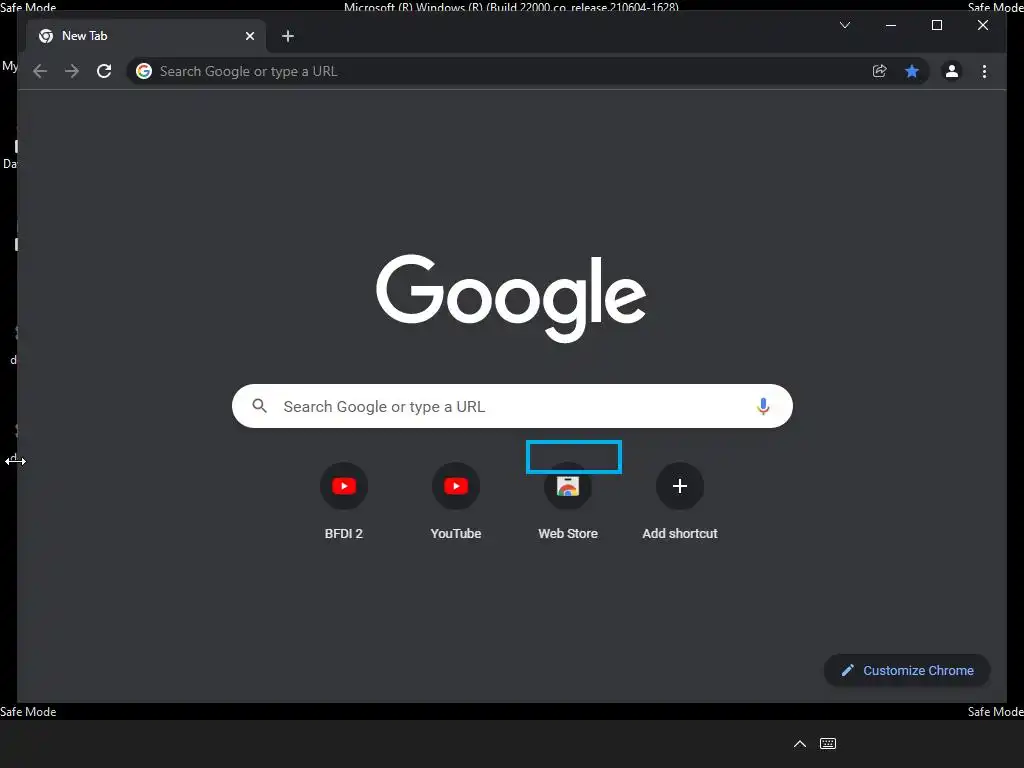Screen dimensions: 1024x768
Task: Show hidden icons in system tray
Action: (x=800, y=744)
